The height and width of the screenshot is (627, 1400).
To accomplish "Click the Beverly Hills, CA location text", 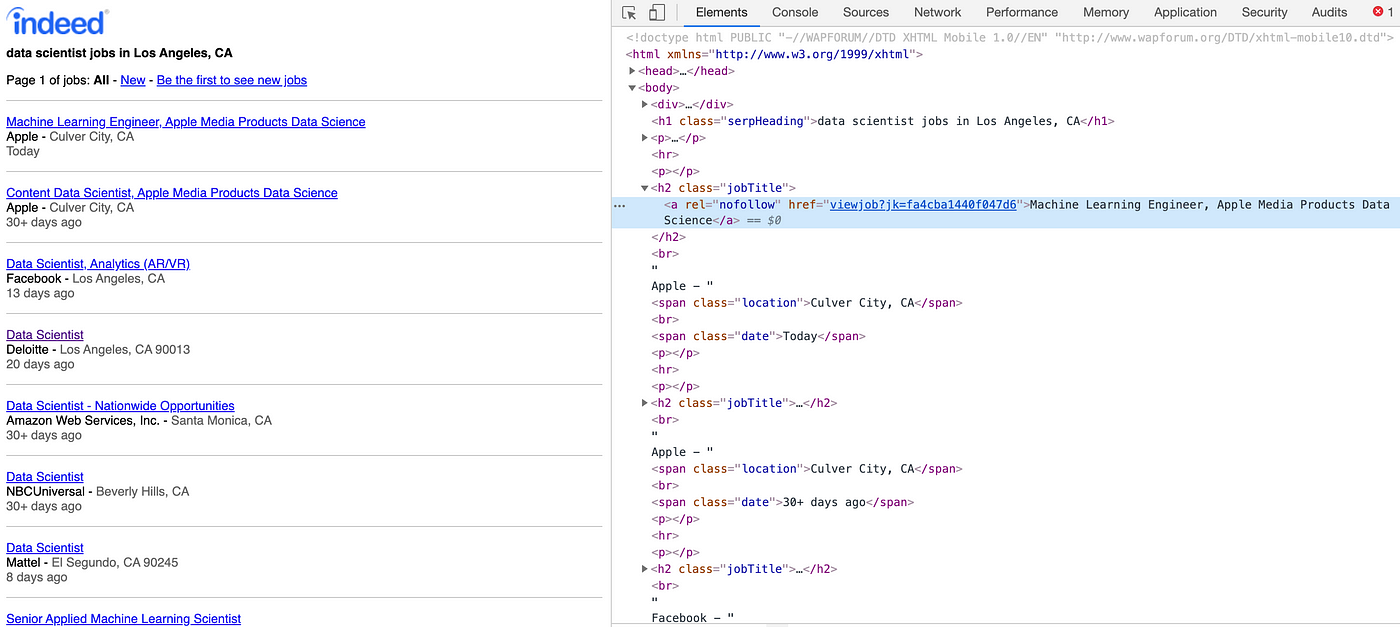I will pyautogui.click(x=142, y=492).
